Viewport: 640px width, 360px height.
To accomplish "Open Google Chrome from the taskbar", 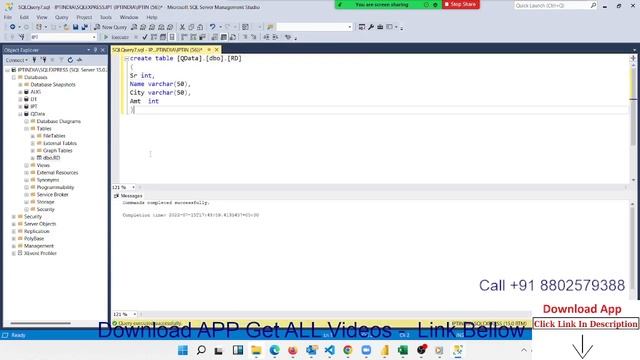I will pyautogui.click(x=348, y=350).
